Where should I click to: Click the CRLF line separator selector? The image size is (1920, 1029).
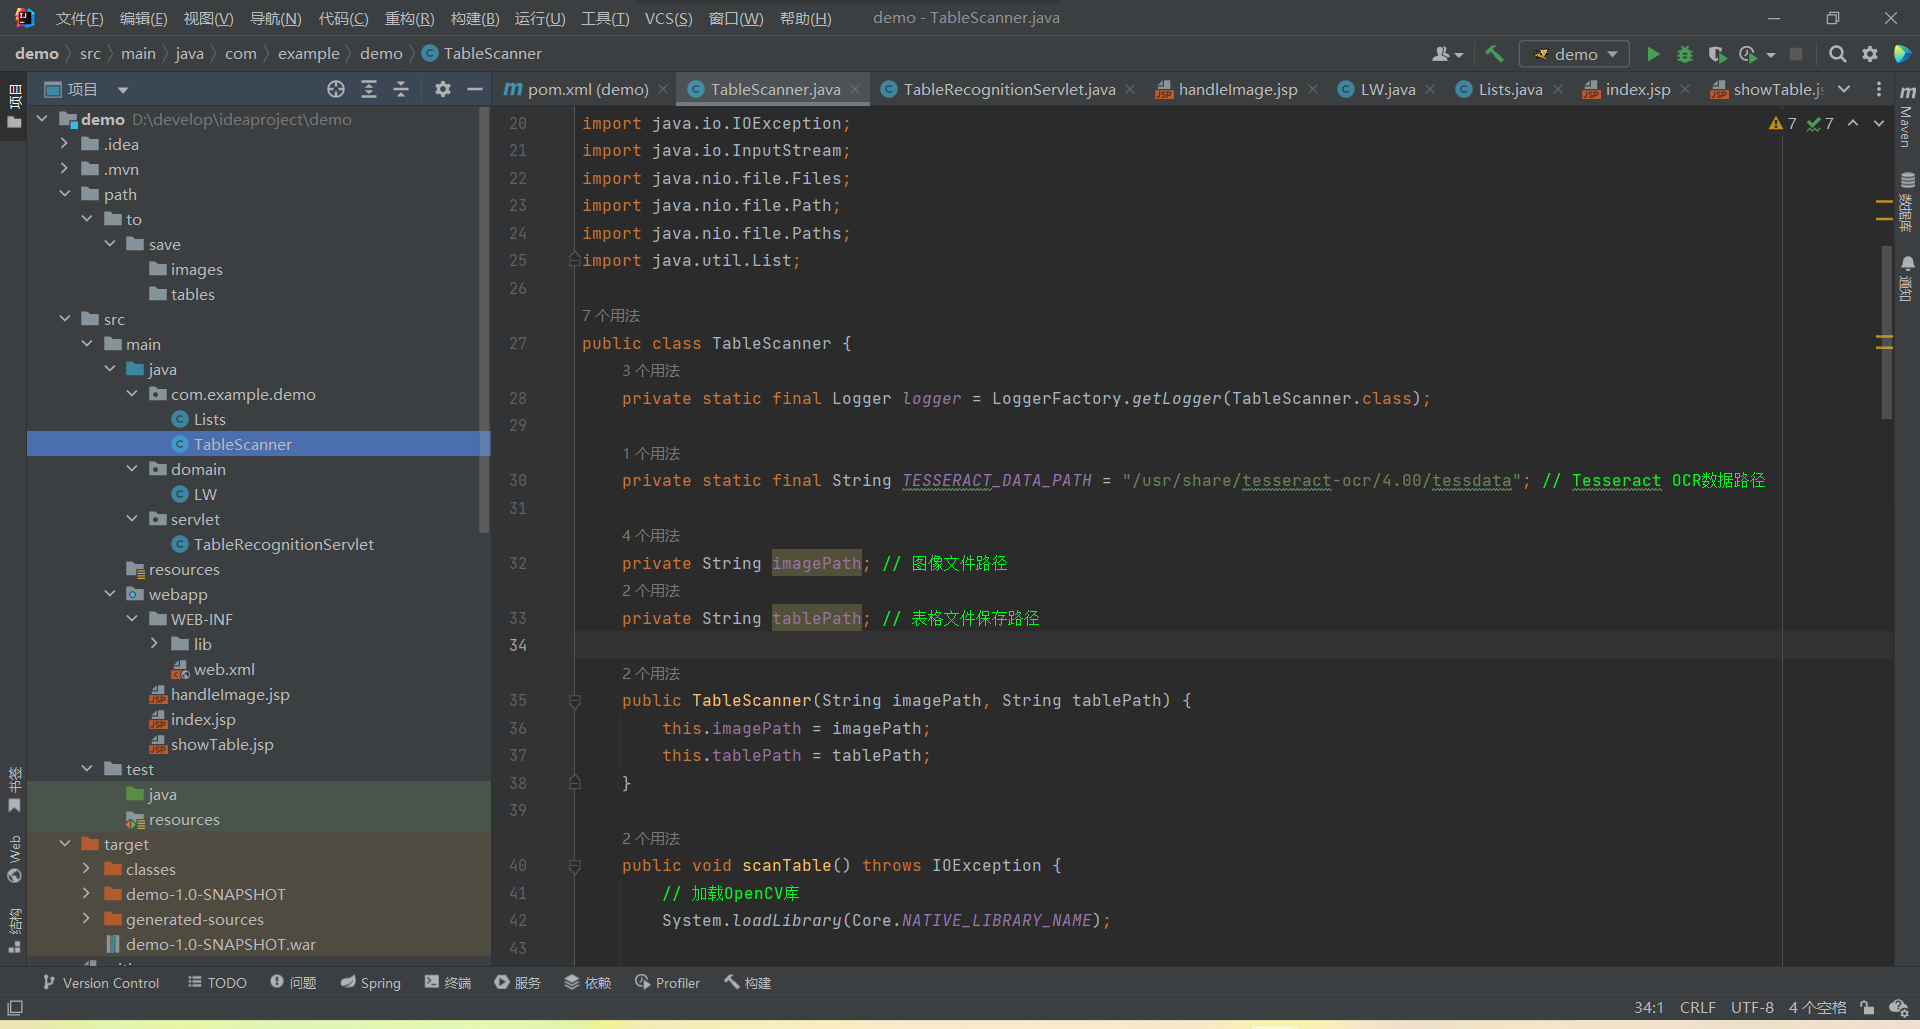coord(1697,1007)
